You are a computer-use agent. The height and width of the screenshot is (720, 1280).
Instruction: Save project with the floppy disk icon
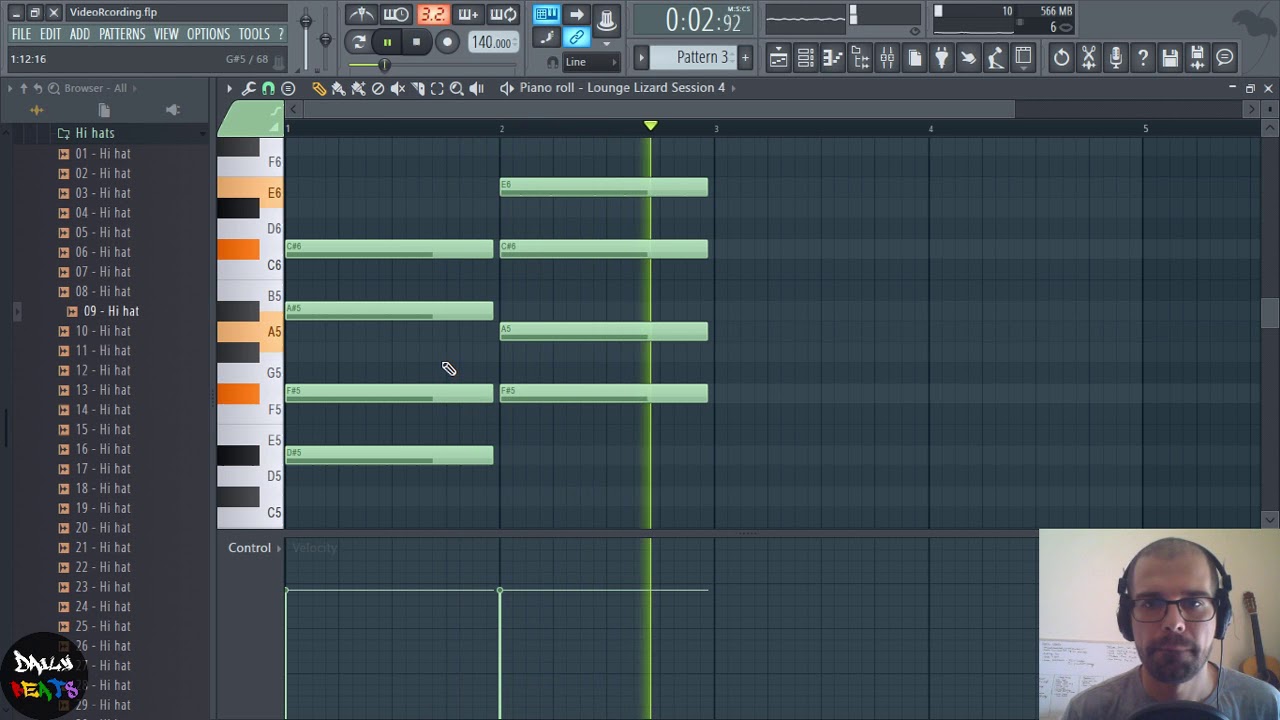click(1170, 58)
